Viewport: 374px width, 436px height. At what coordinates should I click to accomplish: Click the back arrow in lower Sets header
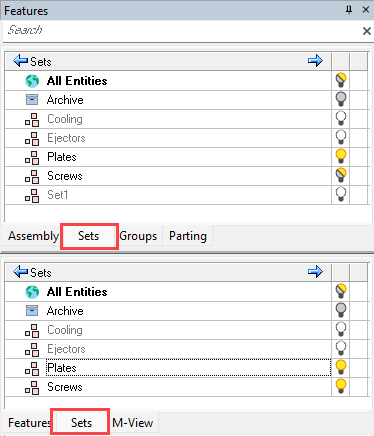tap(21, 272)
